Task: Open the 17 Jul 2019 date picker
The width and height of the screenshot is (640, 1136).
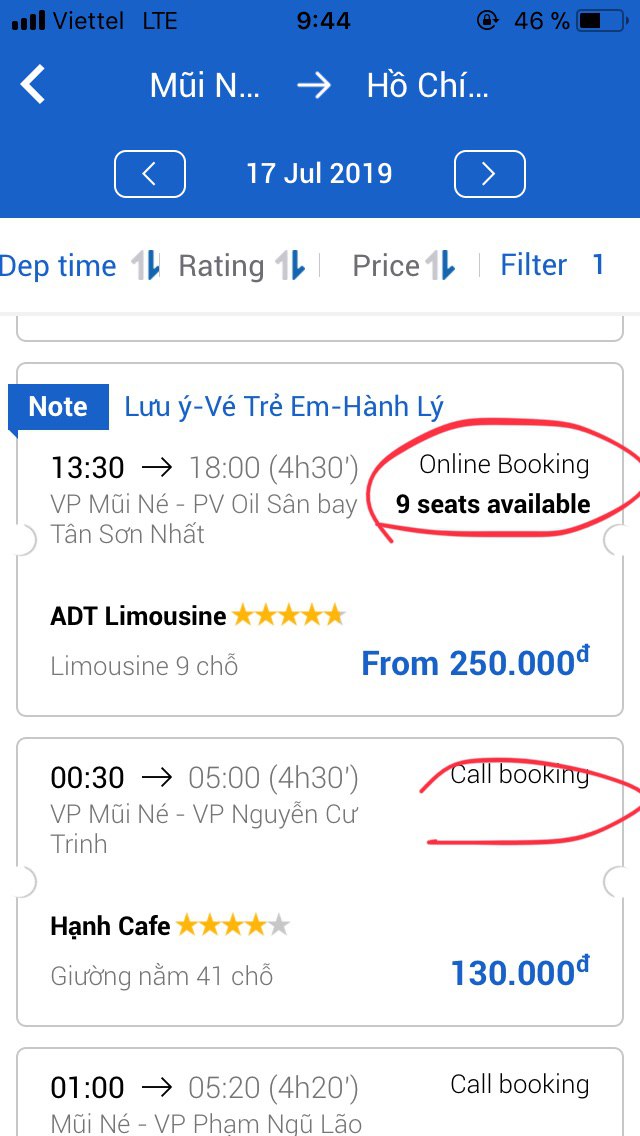Action: click(x=319, y=174)
